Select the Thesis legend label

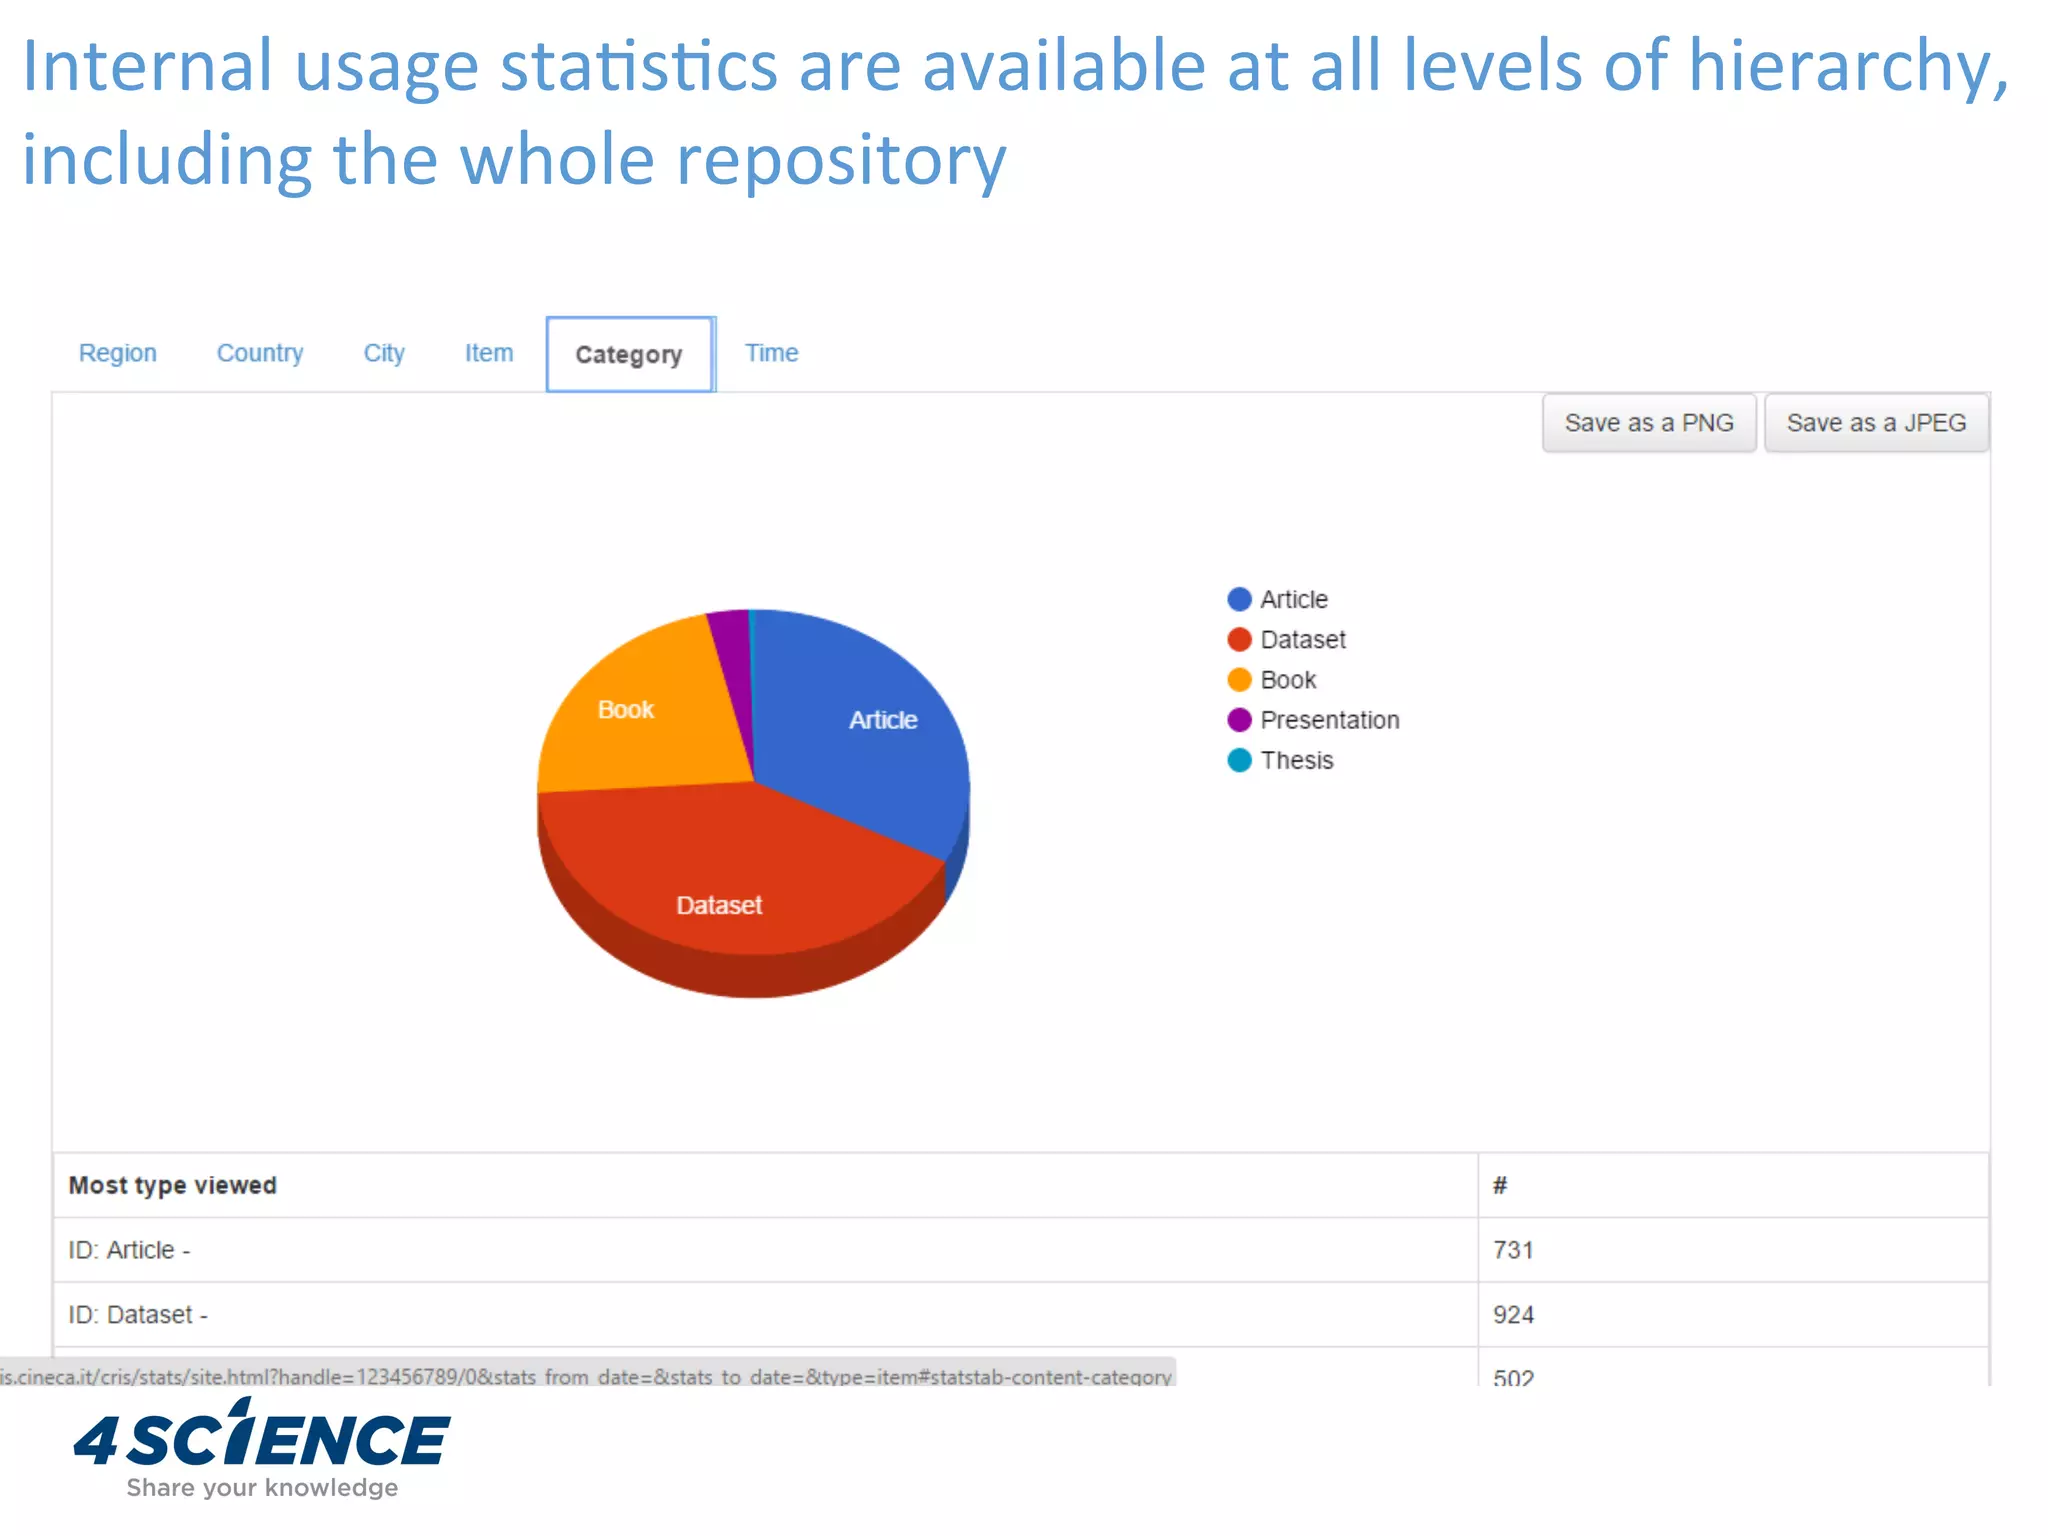coord(1297,760)
